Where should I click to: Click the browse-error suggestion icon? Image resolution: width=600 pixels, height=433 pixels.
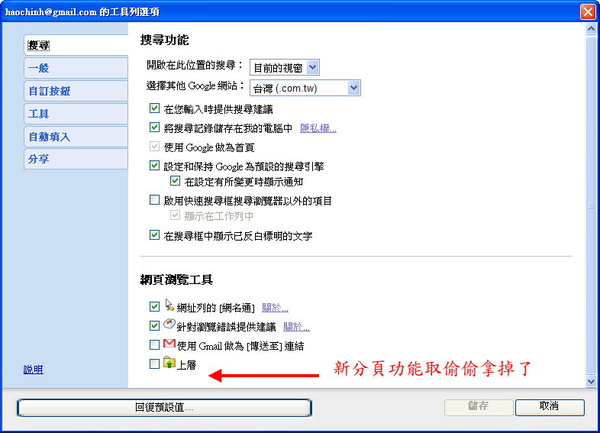coord(169,324)
